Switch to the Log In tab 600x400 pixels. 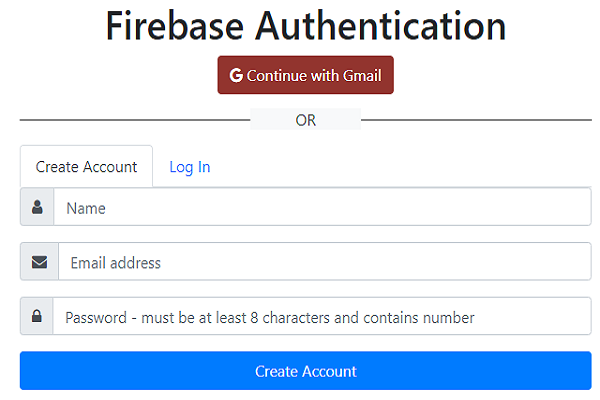click(190, 167)
